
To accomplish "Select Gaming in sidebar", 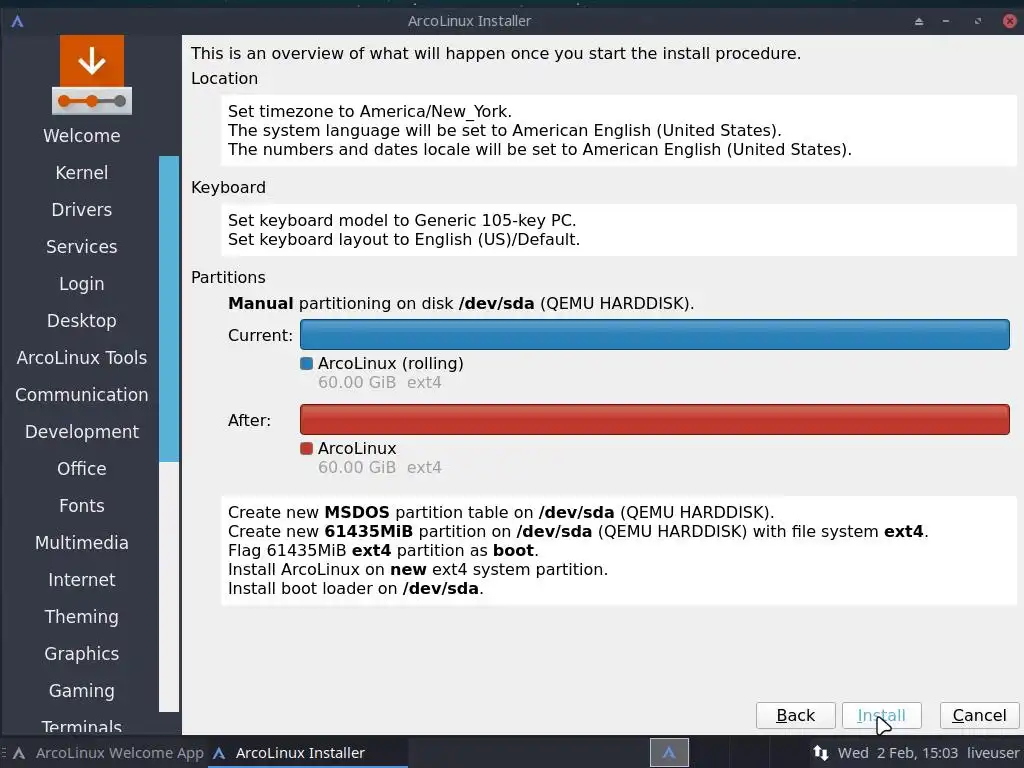I will [82, 691].
